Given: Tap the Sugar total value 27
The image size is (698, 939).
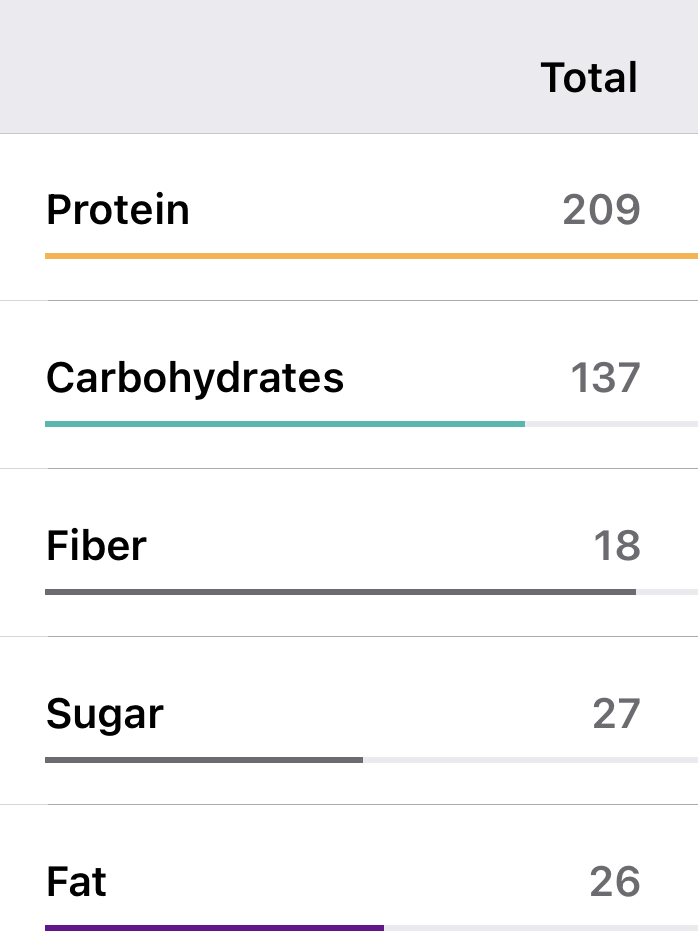Looking at the screenshot, I should pos(616,714).
